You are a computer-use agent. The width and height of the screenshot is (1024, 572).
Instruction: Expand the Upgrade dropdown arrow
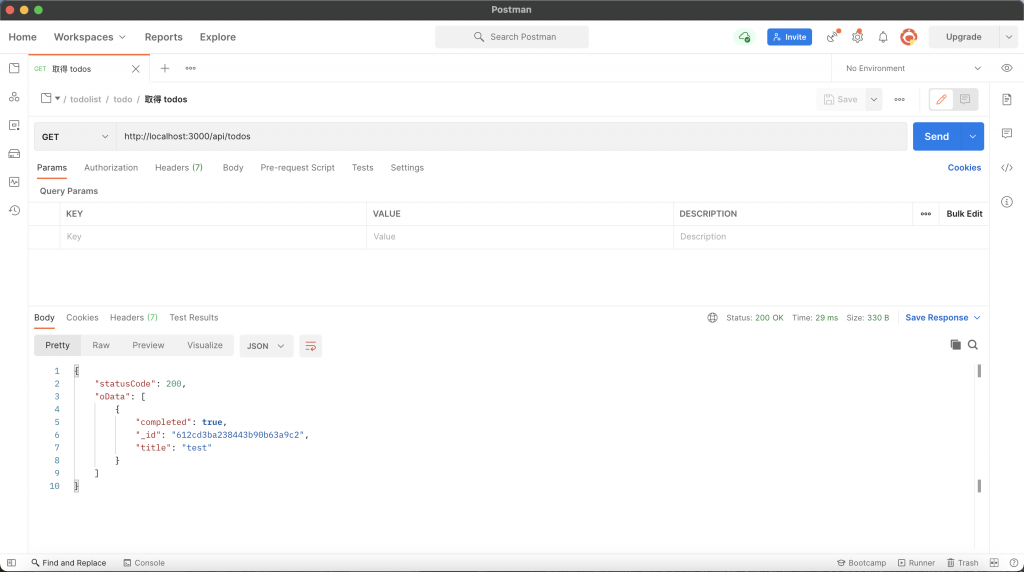(x=1008, y=37)
